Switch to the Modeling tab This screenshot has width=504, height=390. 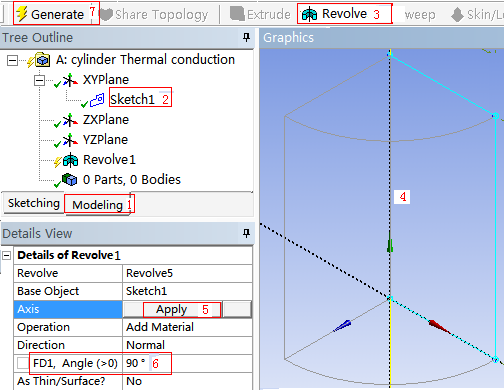pos(97,205)
